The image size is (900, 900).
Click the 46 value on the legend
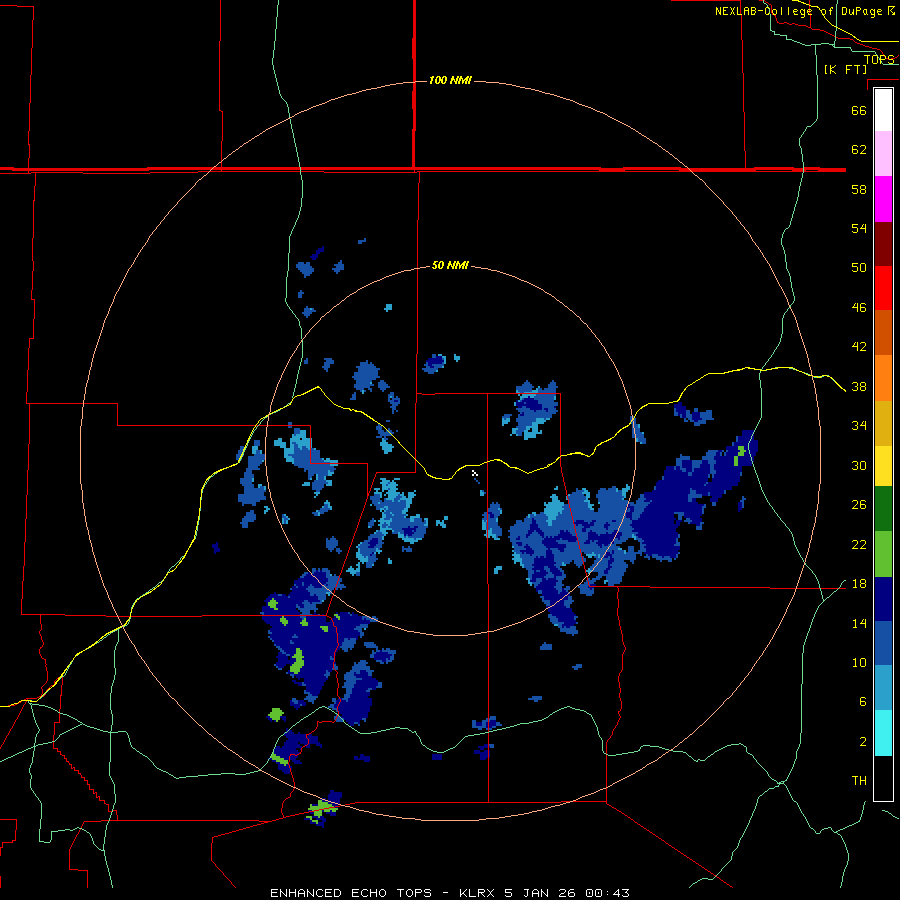point(859,307)
